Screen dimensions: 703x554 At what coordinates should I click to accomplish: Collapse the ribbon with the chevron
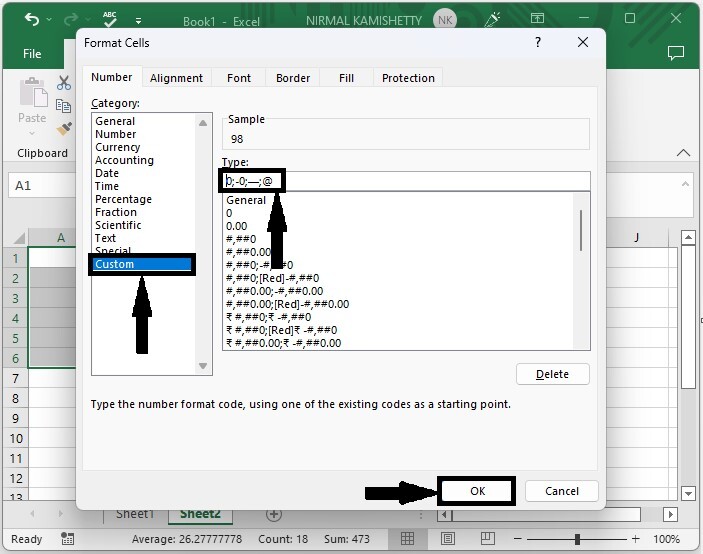[683, 153]
